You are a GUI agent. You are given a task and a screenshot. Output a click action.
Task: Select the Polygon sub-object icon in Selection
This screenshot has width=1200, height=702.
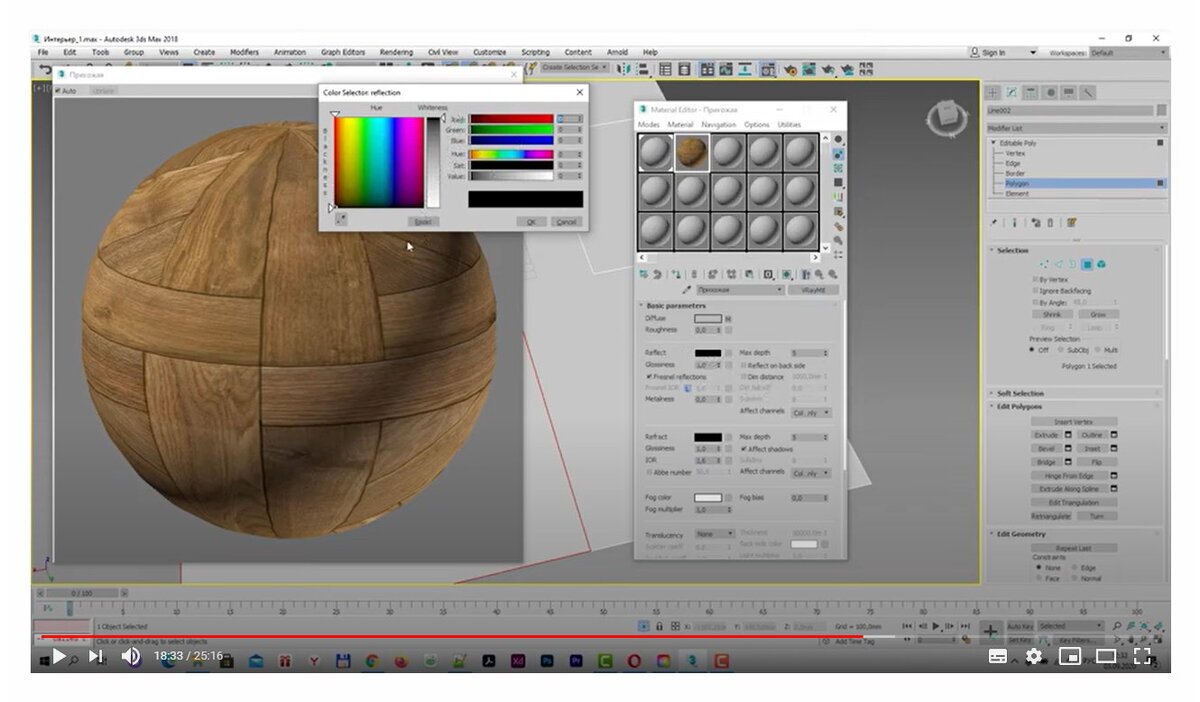coord(1086,265)
